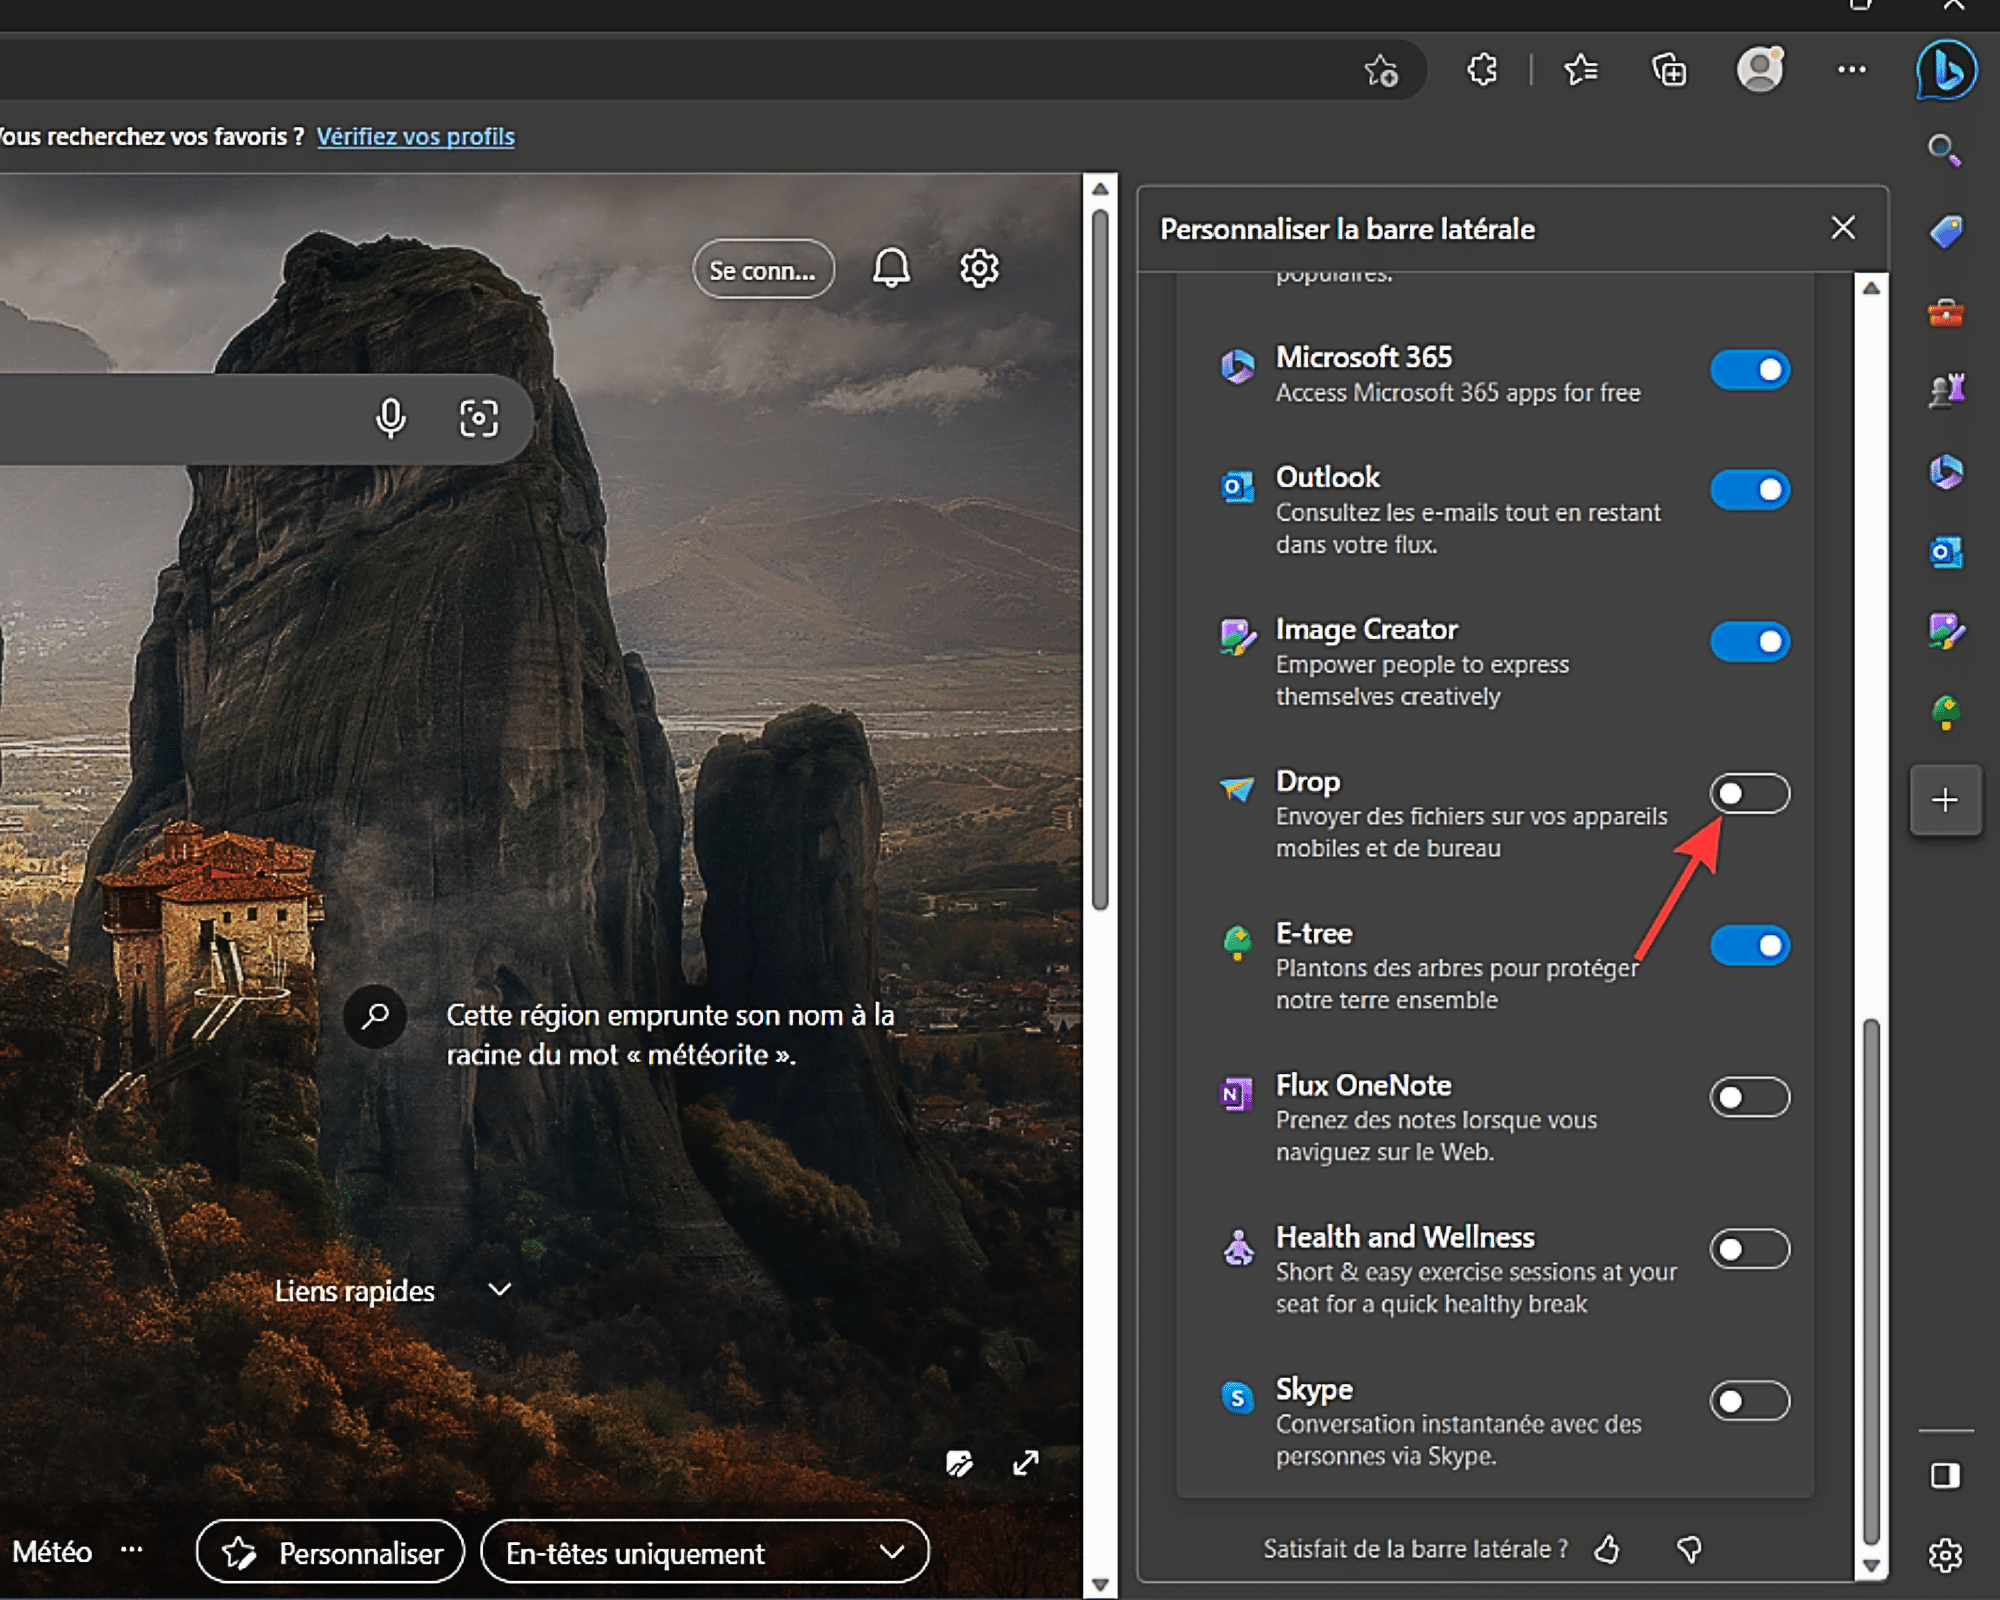Open the Collections icon
Viewport: 2000px width, 1600px height.
point(1669,70)
